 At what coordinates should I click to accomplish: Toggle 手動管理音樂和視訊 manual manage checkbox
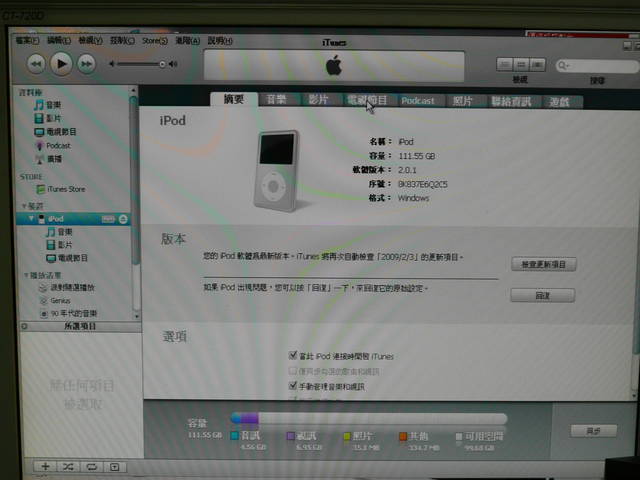click(293, 385)
